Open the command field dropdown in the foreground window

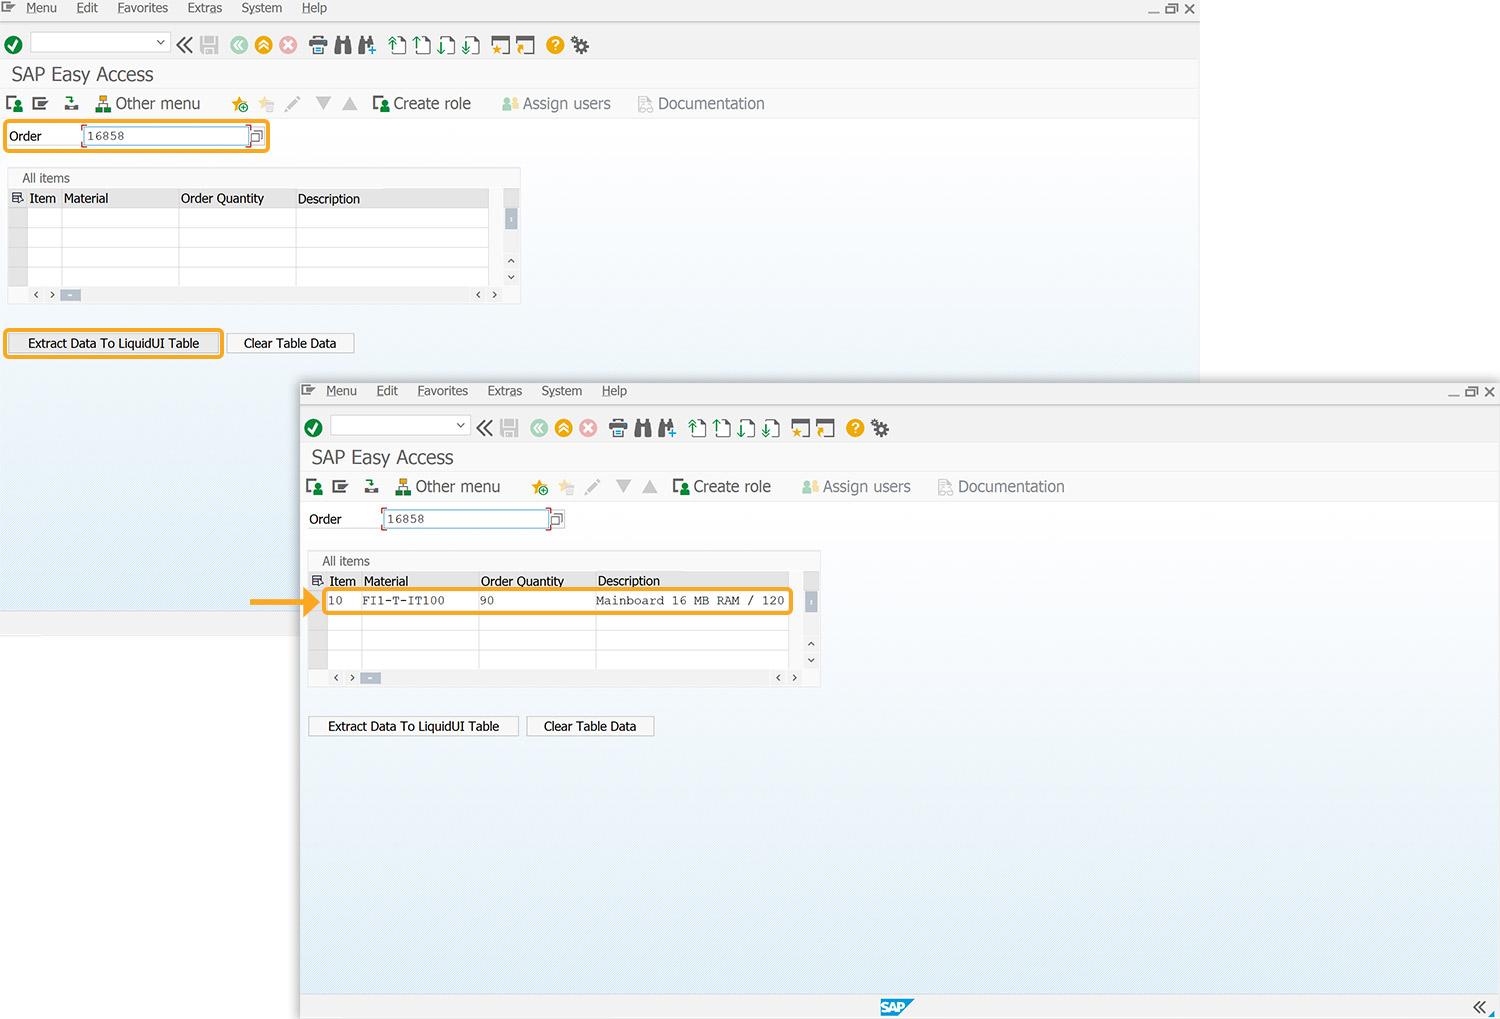click(x=460, y=425)
